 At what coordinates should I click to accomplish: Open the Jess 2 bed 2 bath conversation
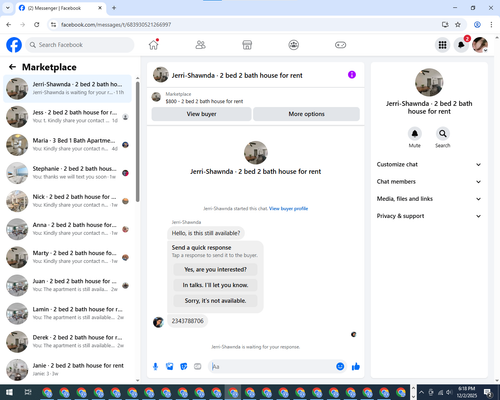[x=68, y=117]
